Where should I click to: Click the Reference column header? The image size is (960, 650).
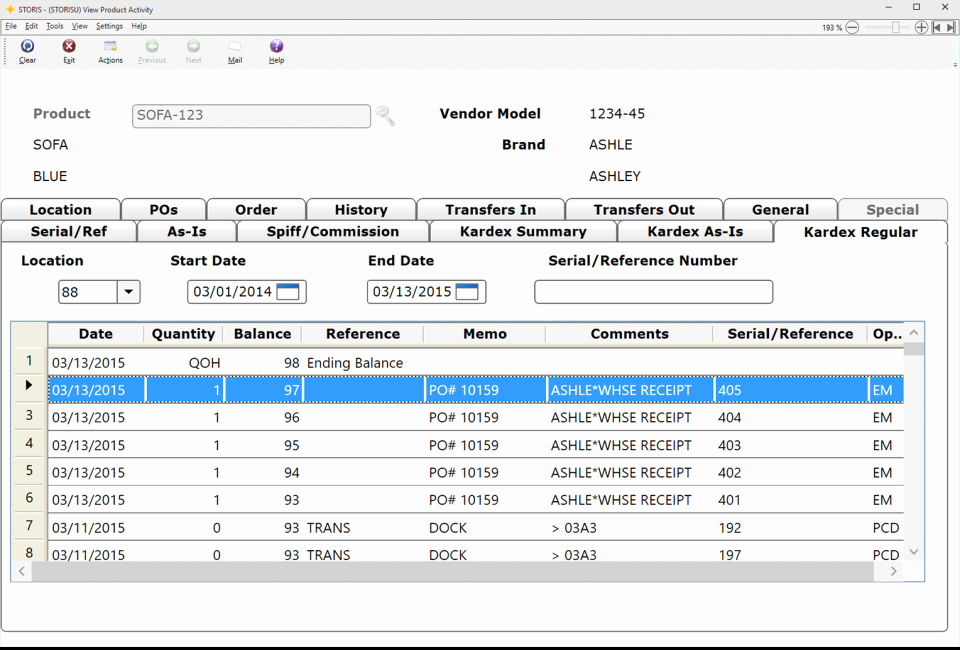(x=362, y=334)
